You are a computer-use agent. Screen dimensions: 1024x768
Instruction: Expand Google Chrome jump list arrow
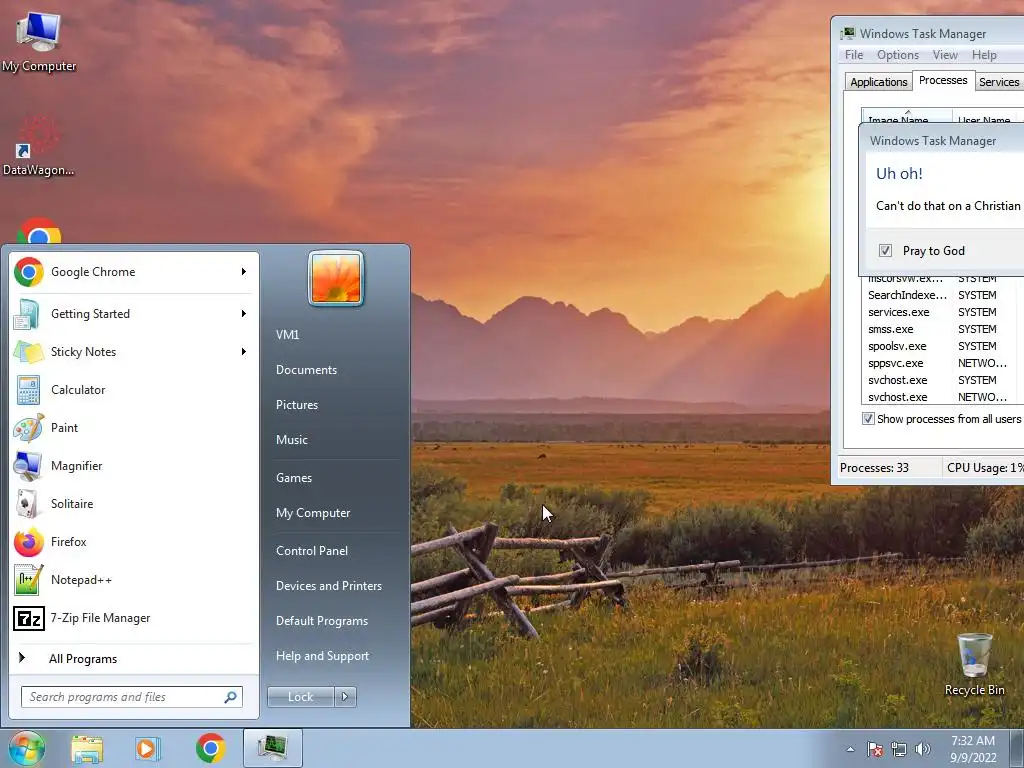pos(244,272)
